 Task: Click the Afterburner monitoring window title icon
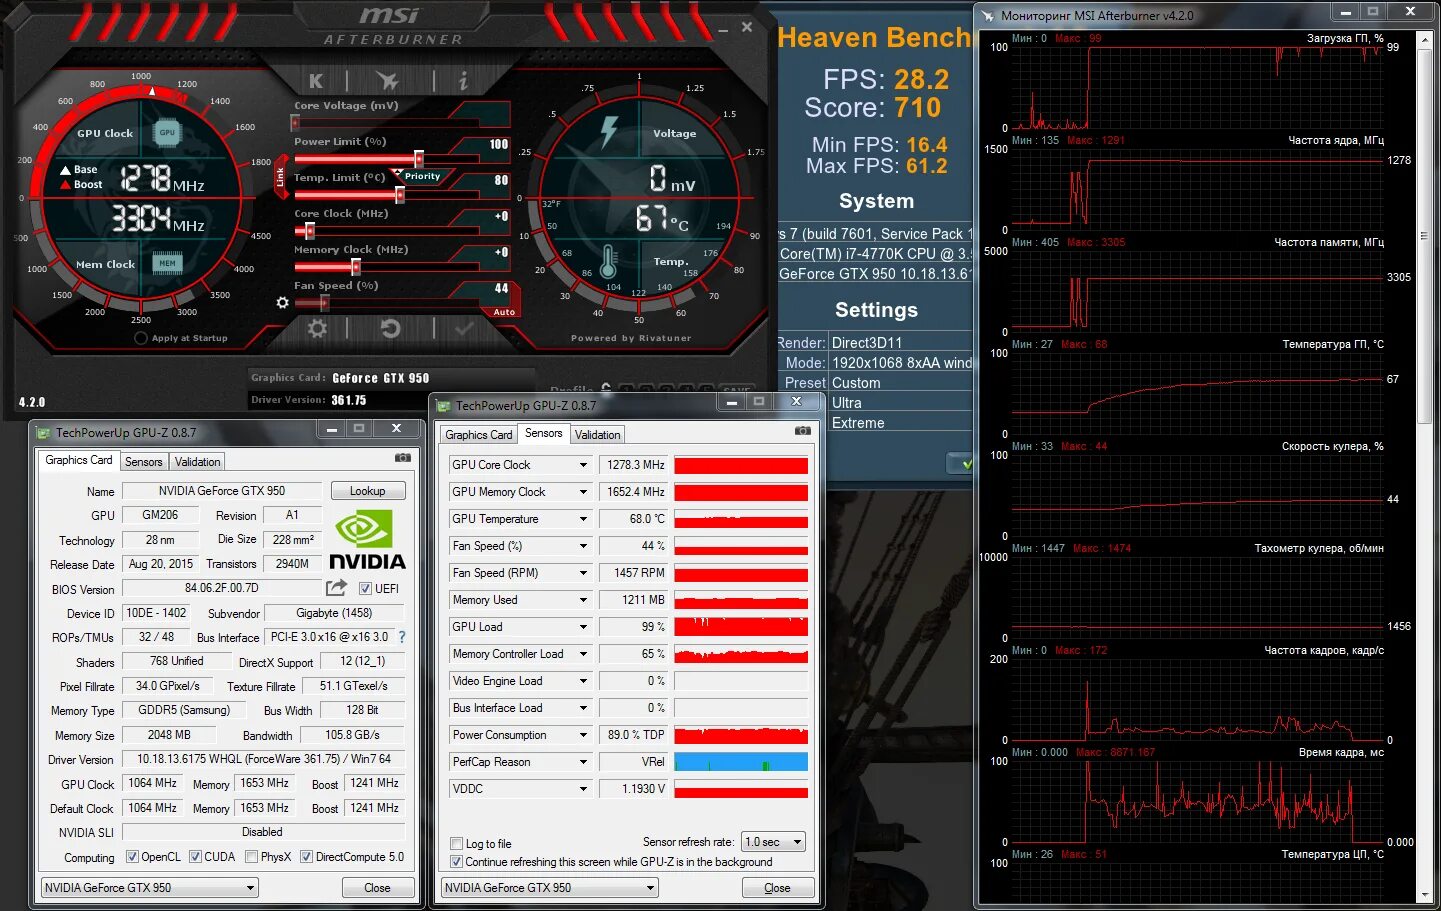[988, 16]
